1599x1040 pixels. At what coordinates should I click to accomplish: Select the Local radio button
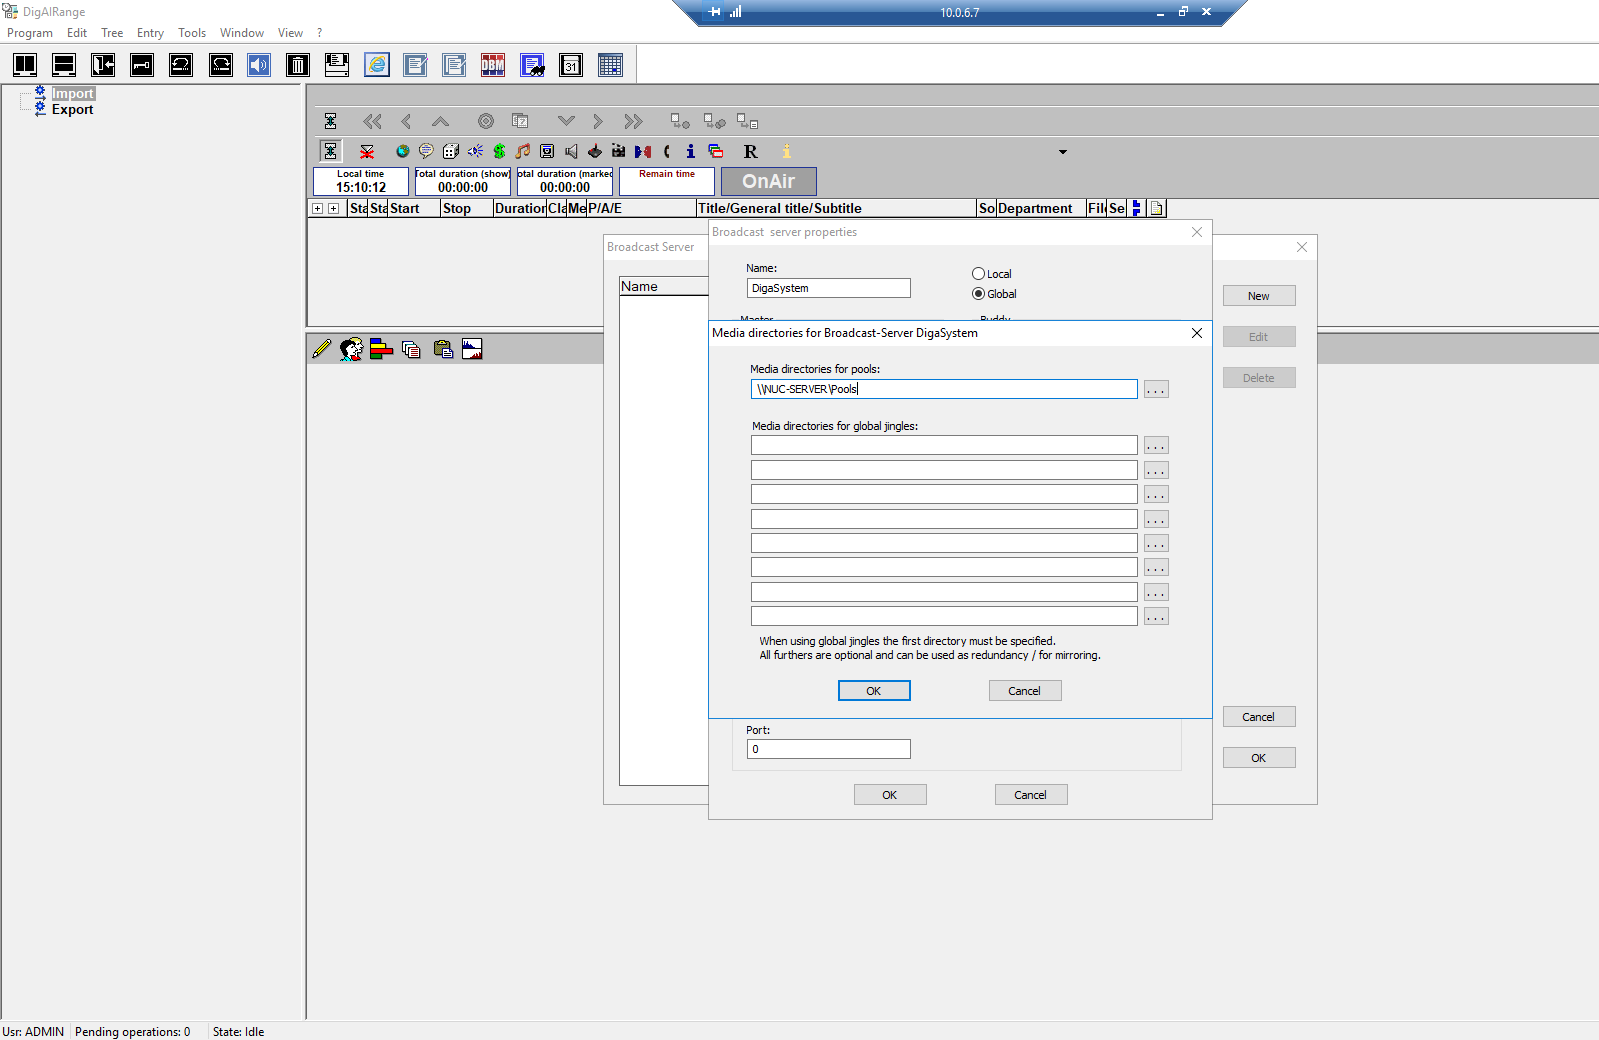tap(978, 274)
